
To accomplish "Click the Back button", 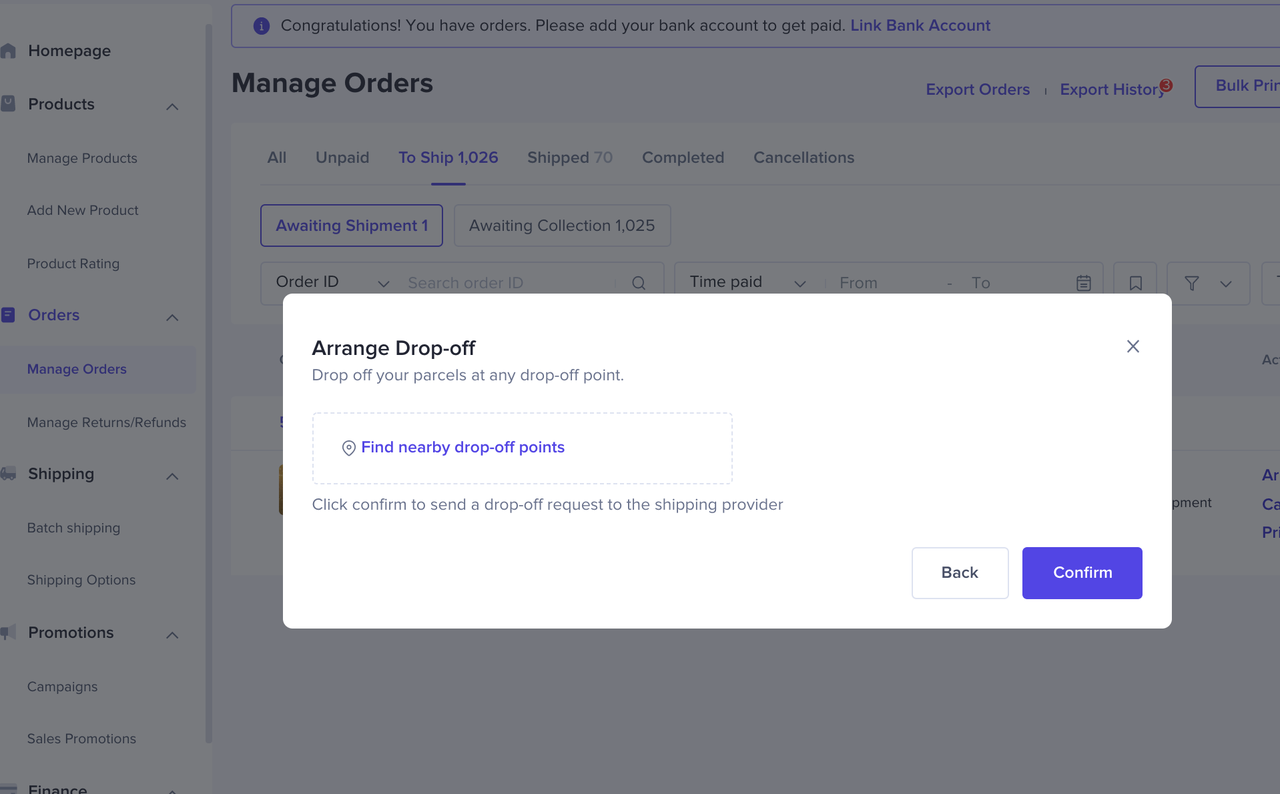I will pos(959,573).
